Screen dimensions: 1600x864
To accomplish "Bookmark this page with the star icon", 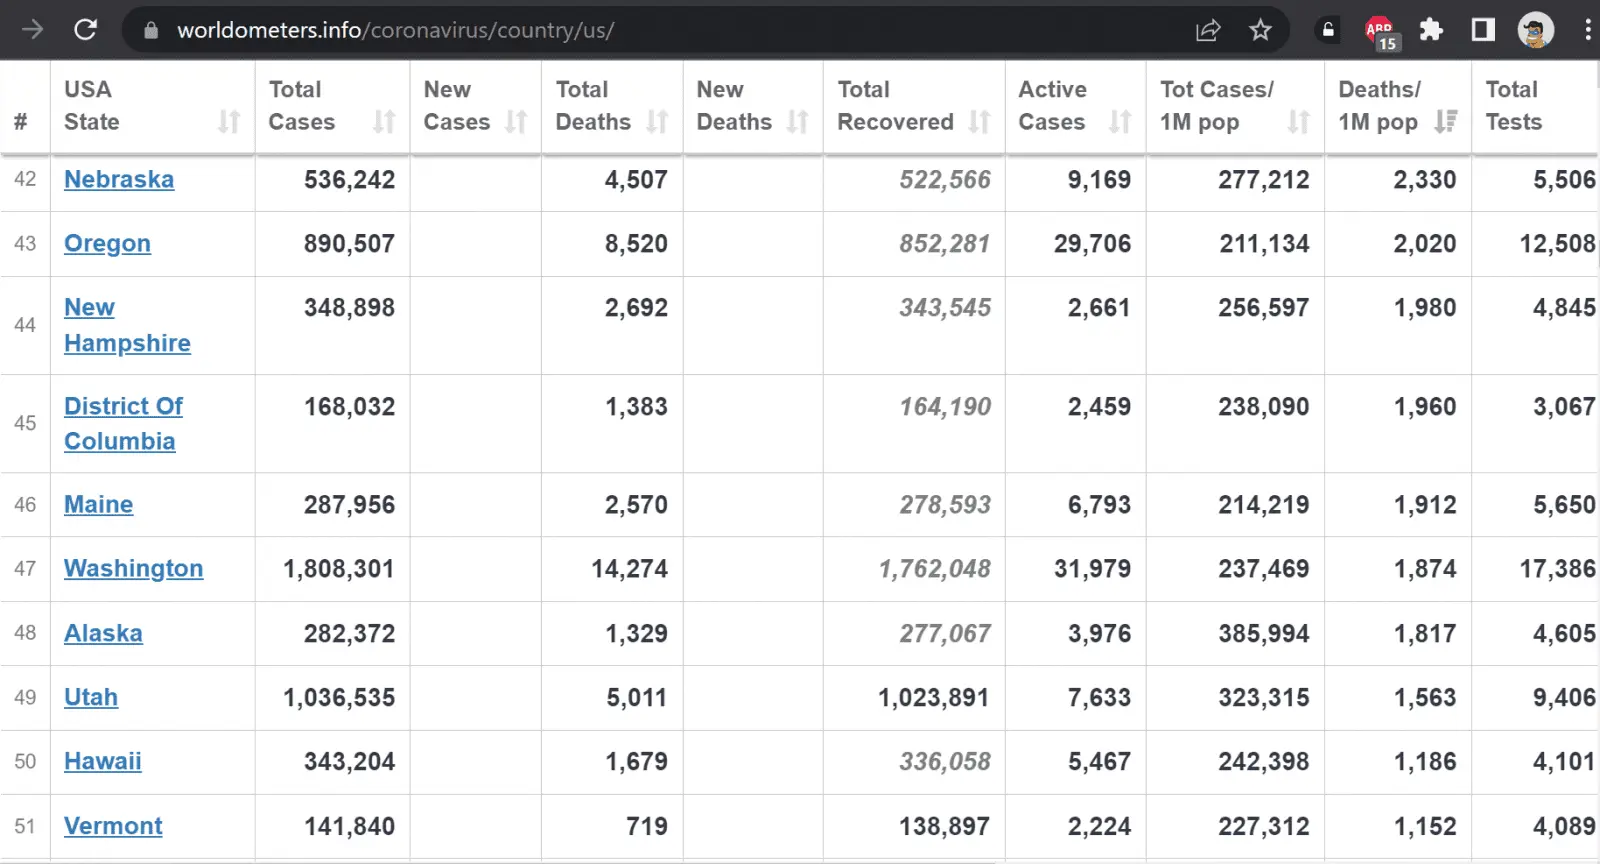I will tap(1260, 30).
